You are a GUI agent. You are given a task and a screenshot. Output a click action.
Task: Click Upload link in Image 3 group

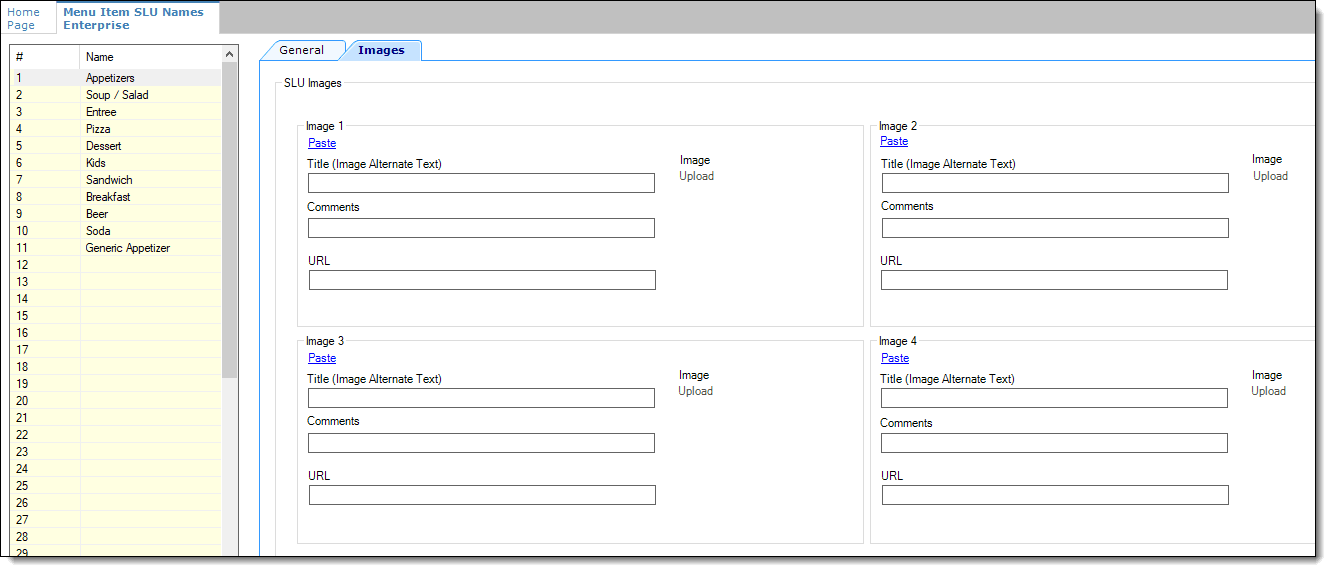tap(696, 391)
